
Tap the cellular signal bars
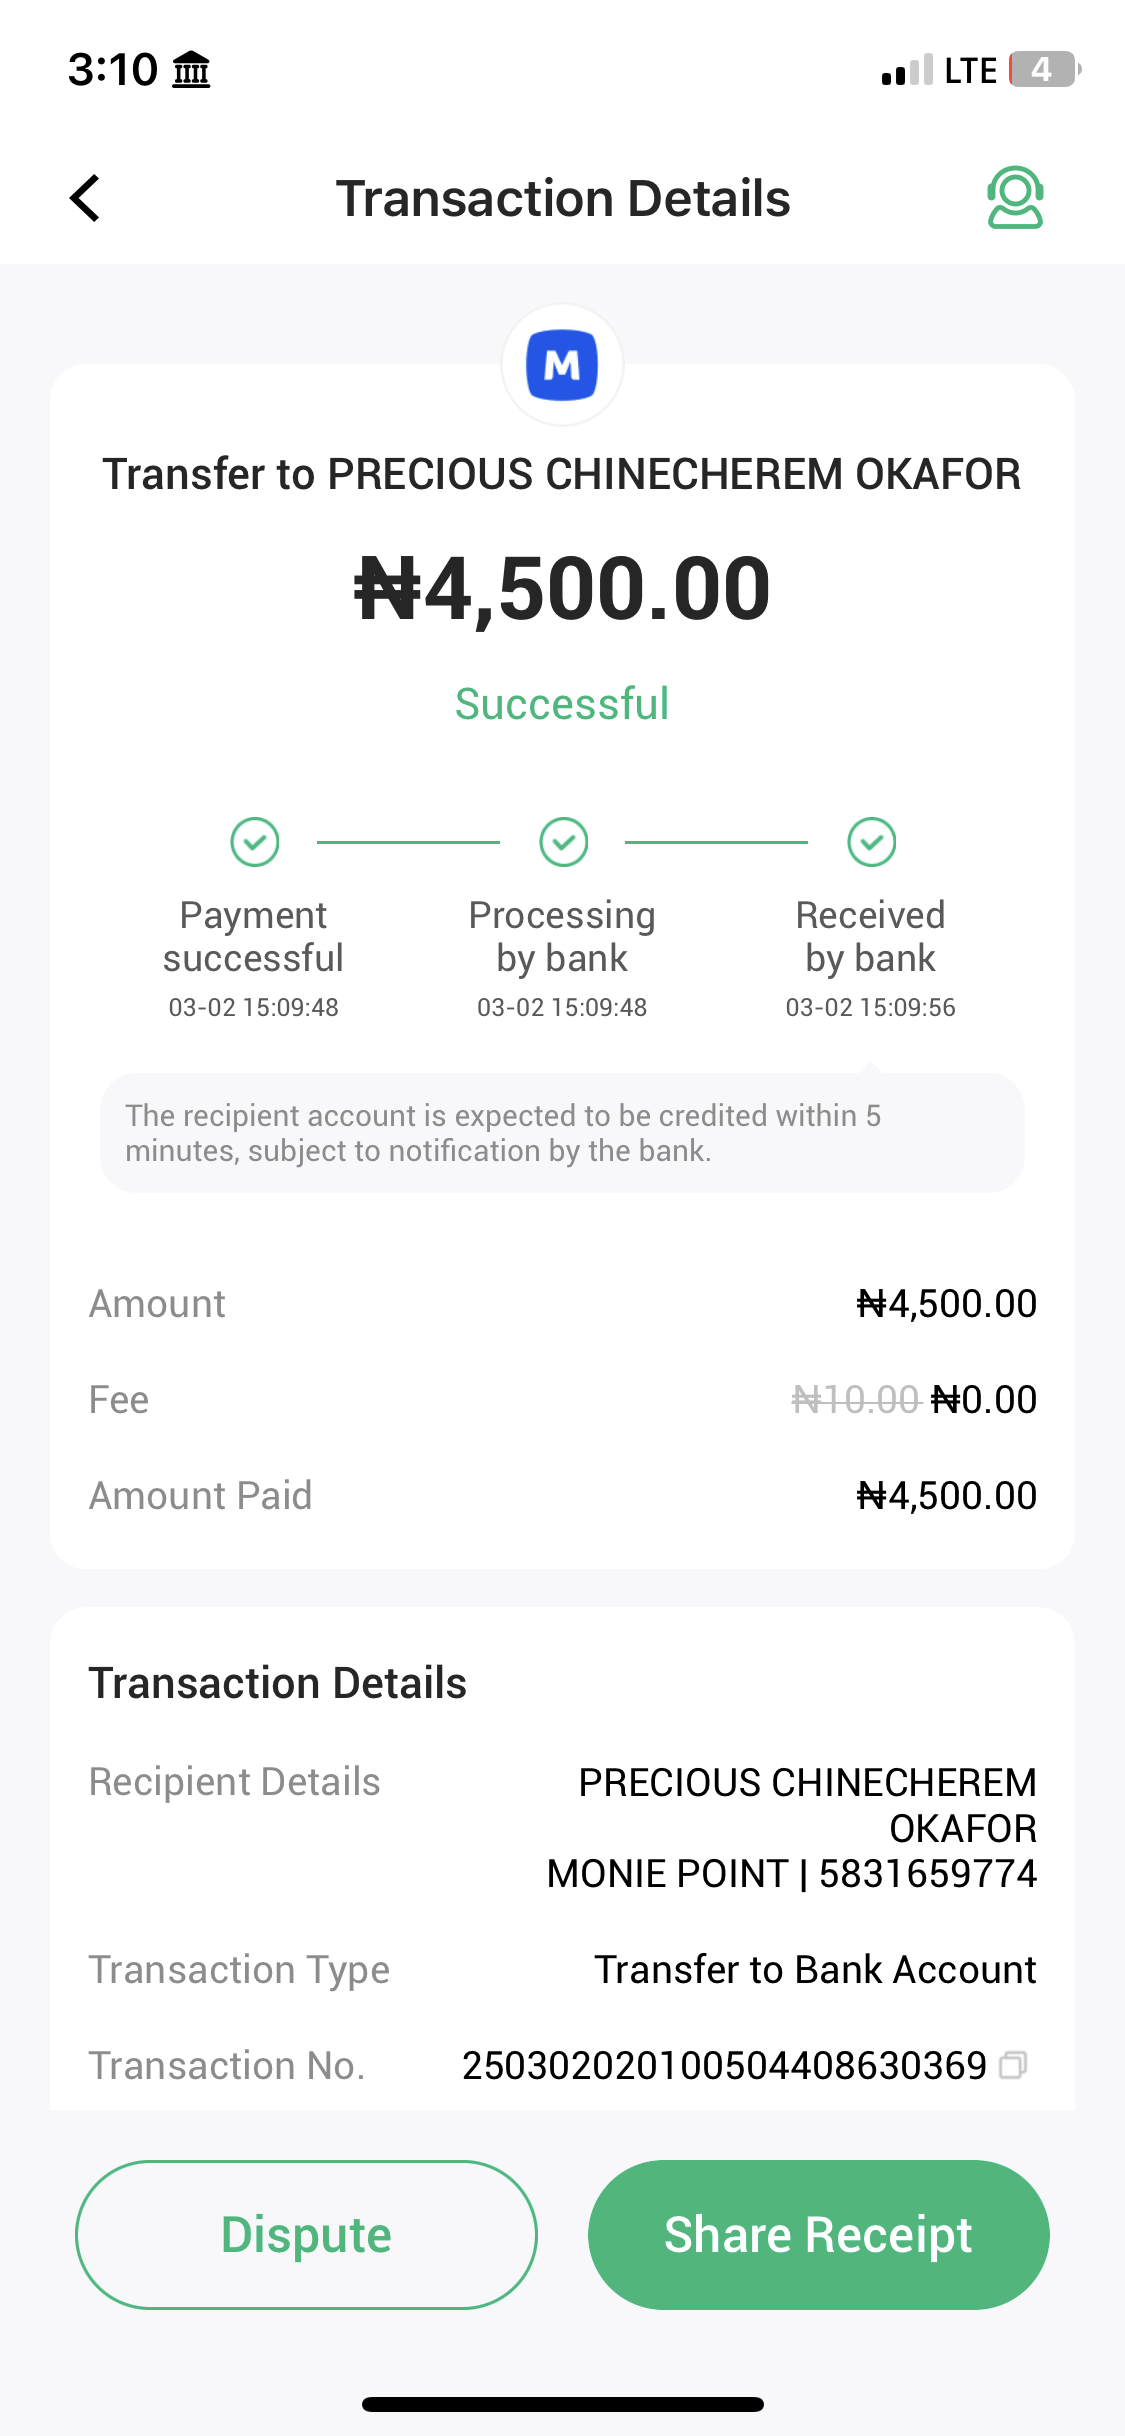click(x=907, y=71)
